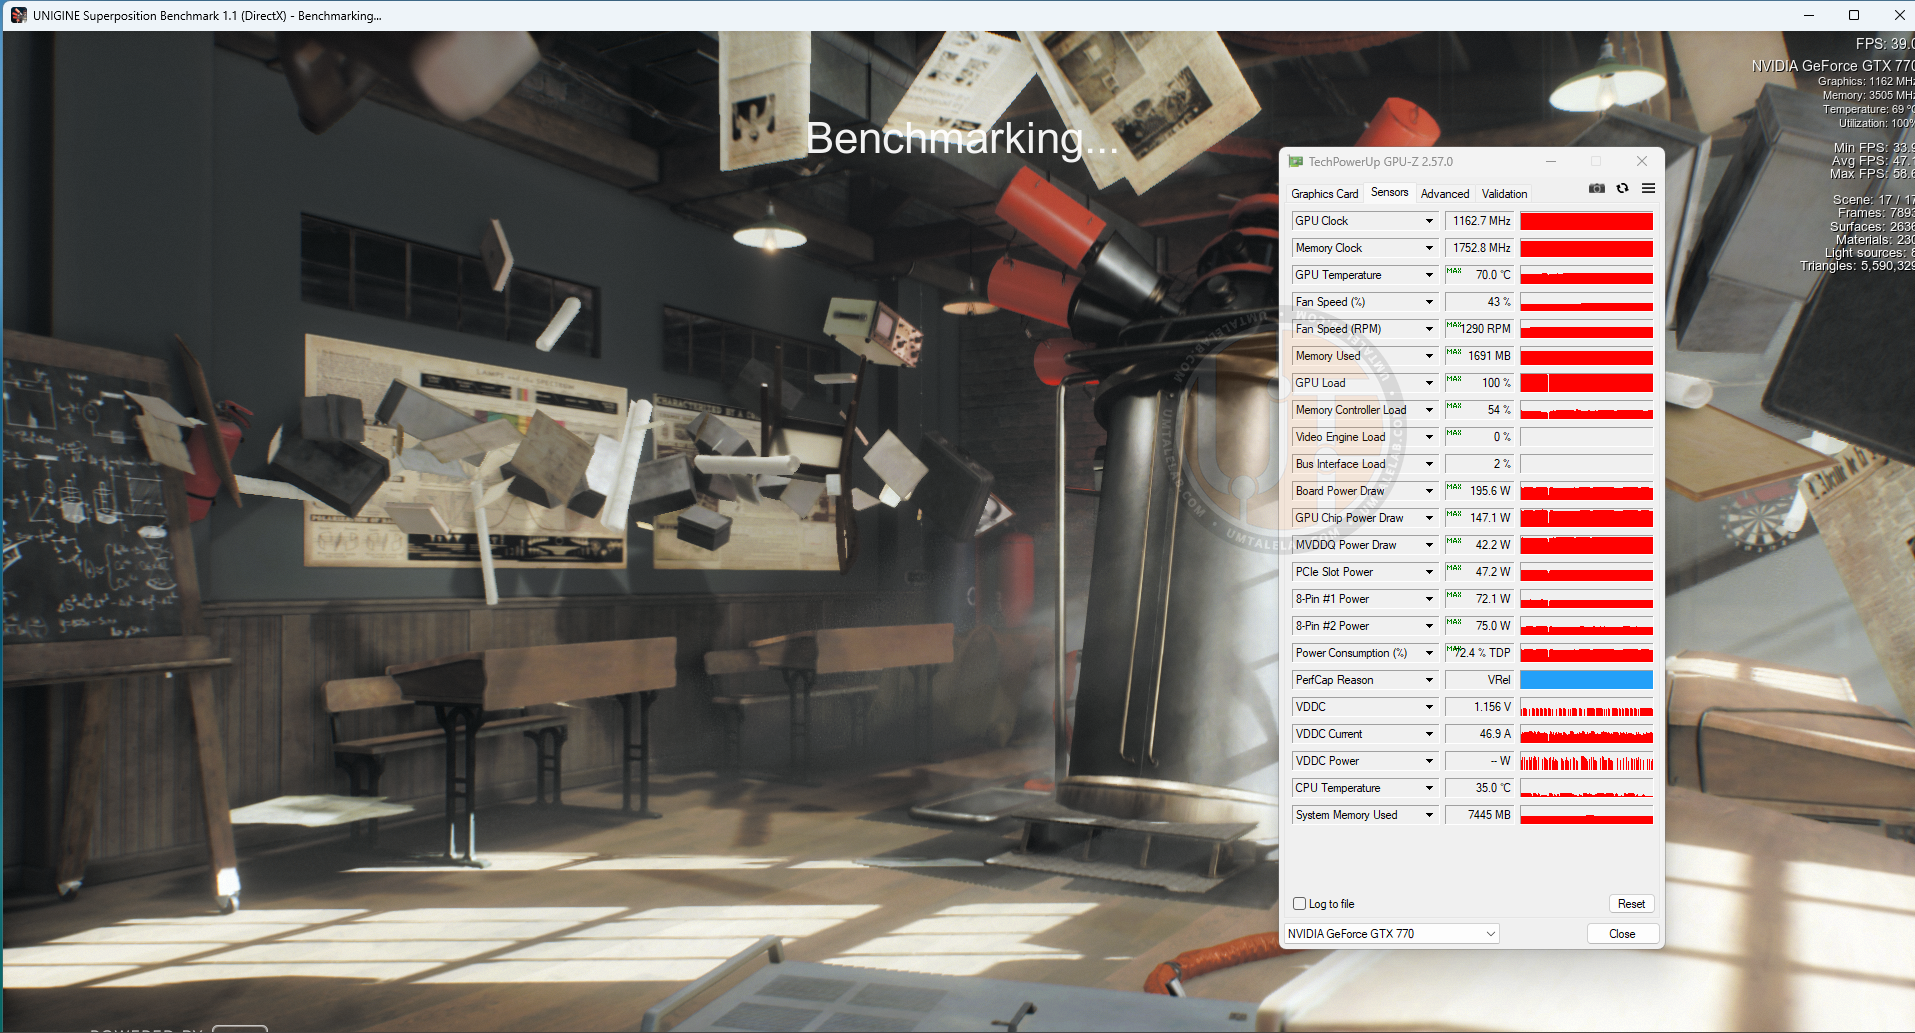Click the Board Power Draw value 195.6 W
Image resolution: width=1915 pixels, height=1033 pixels.
click(1481, 491)
